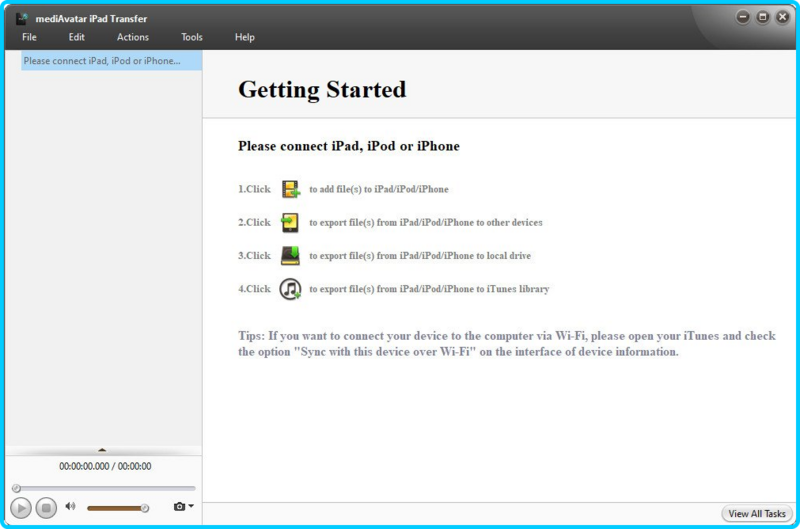Image resolution: width=800 pixels, height=529 pixels.
Task: Click 'to add file(s) to iPad/iPod/iPhone' text
Action: click(x=379, y=189)
